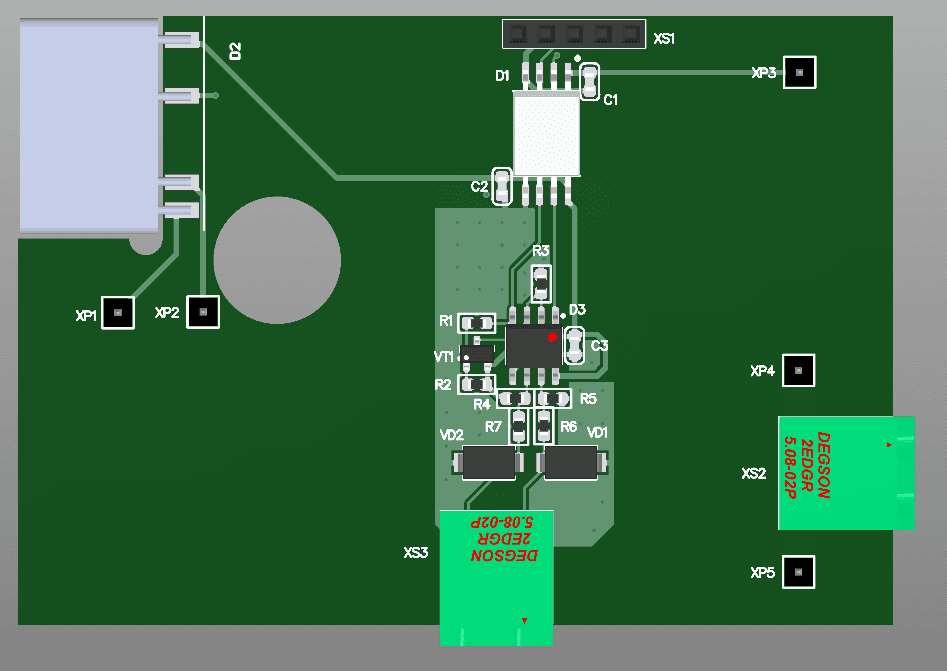
Task: Select resistor R1
Action: point(477,323)
